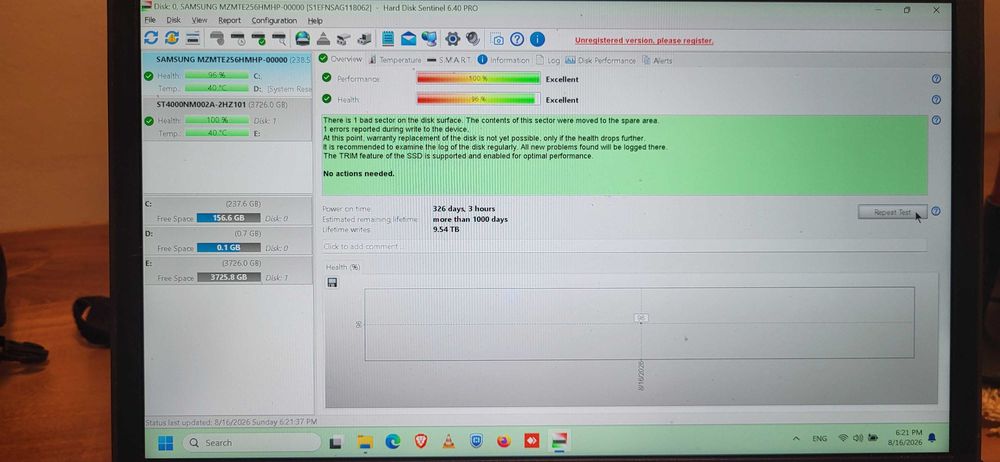Screen dimensions: 1000x462
Task: Open the View menu
Action: click(x=200, y=20)
